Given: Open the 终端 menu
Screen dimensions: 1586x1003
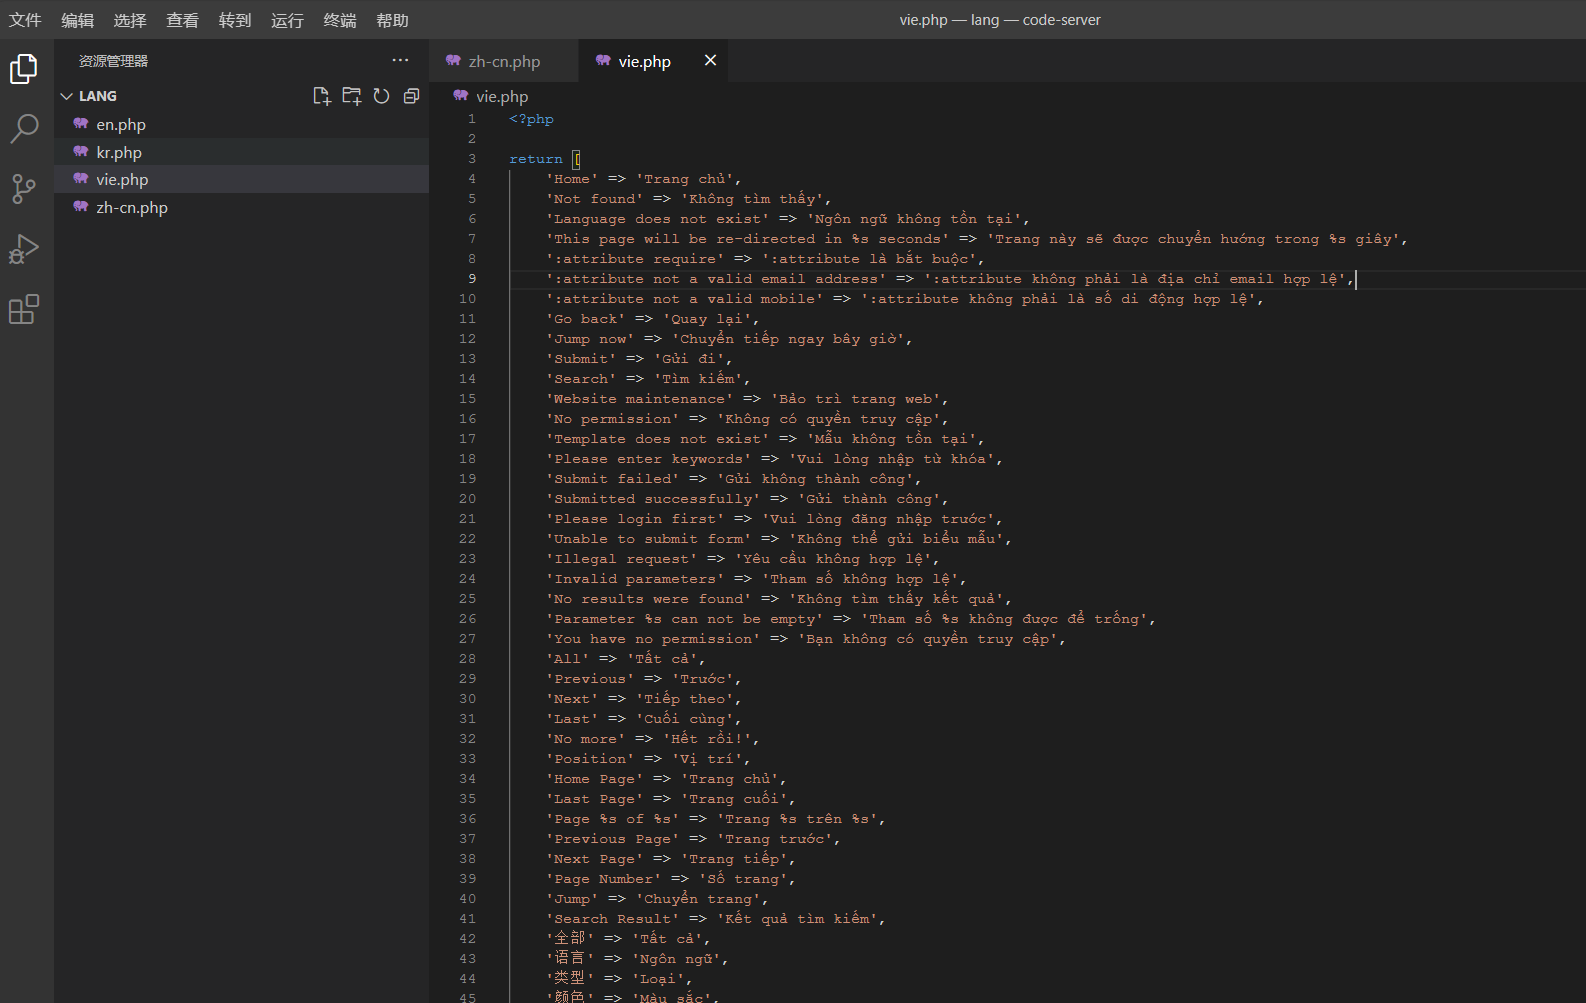Looking at the screenshot, I should pyautogui.click(x=340, y=20).
